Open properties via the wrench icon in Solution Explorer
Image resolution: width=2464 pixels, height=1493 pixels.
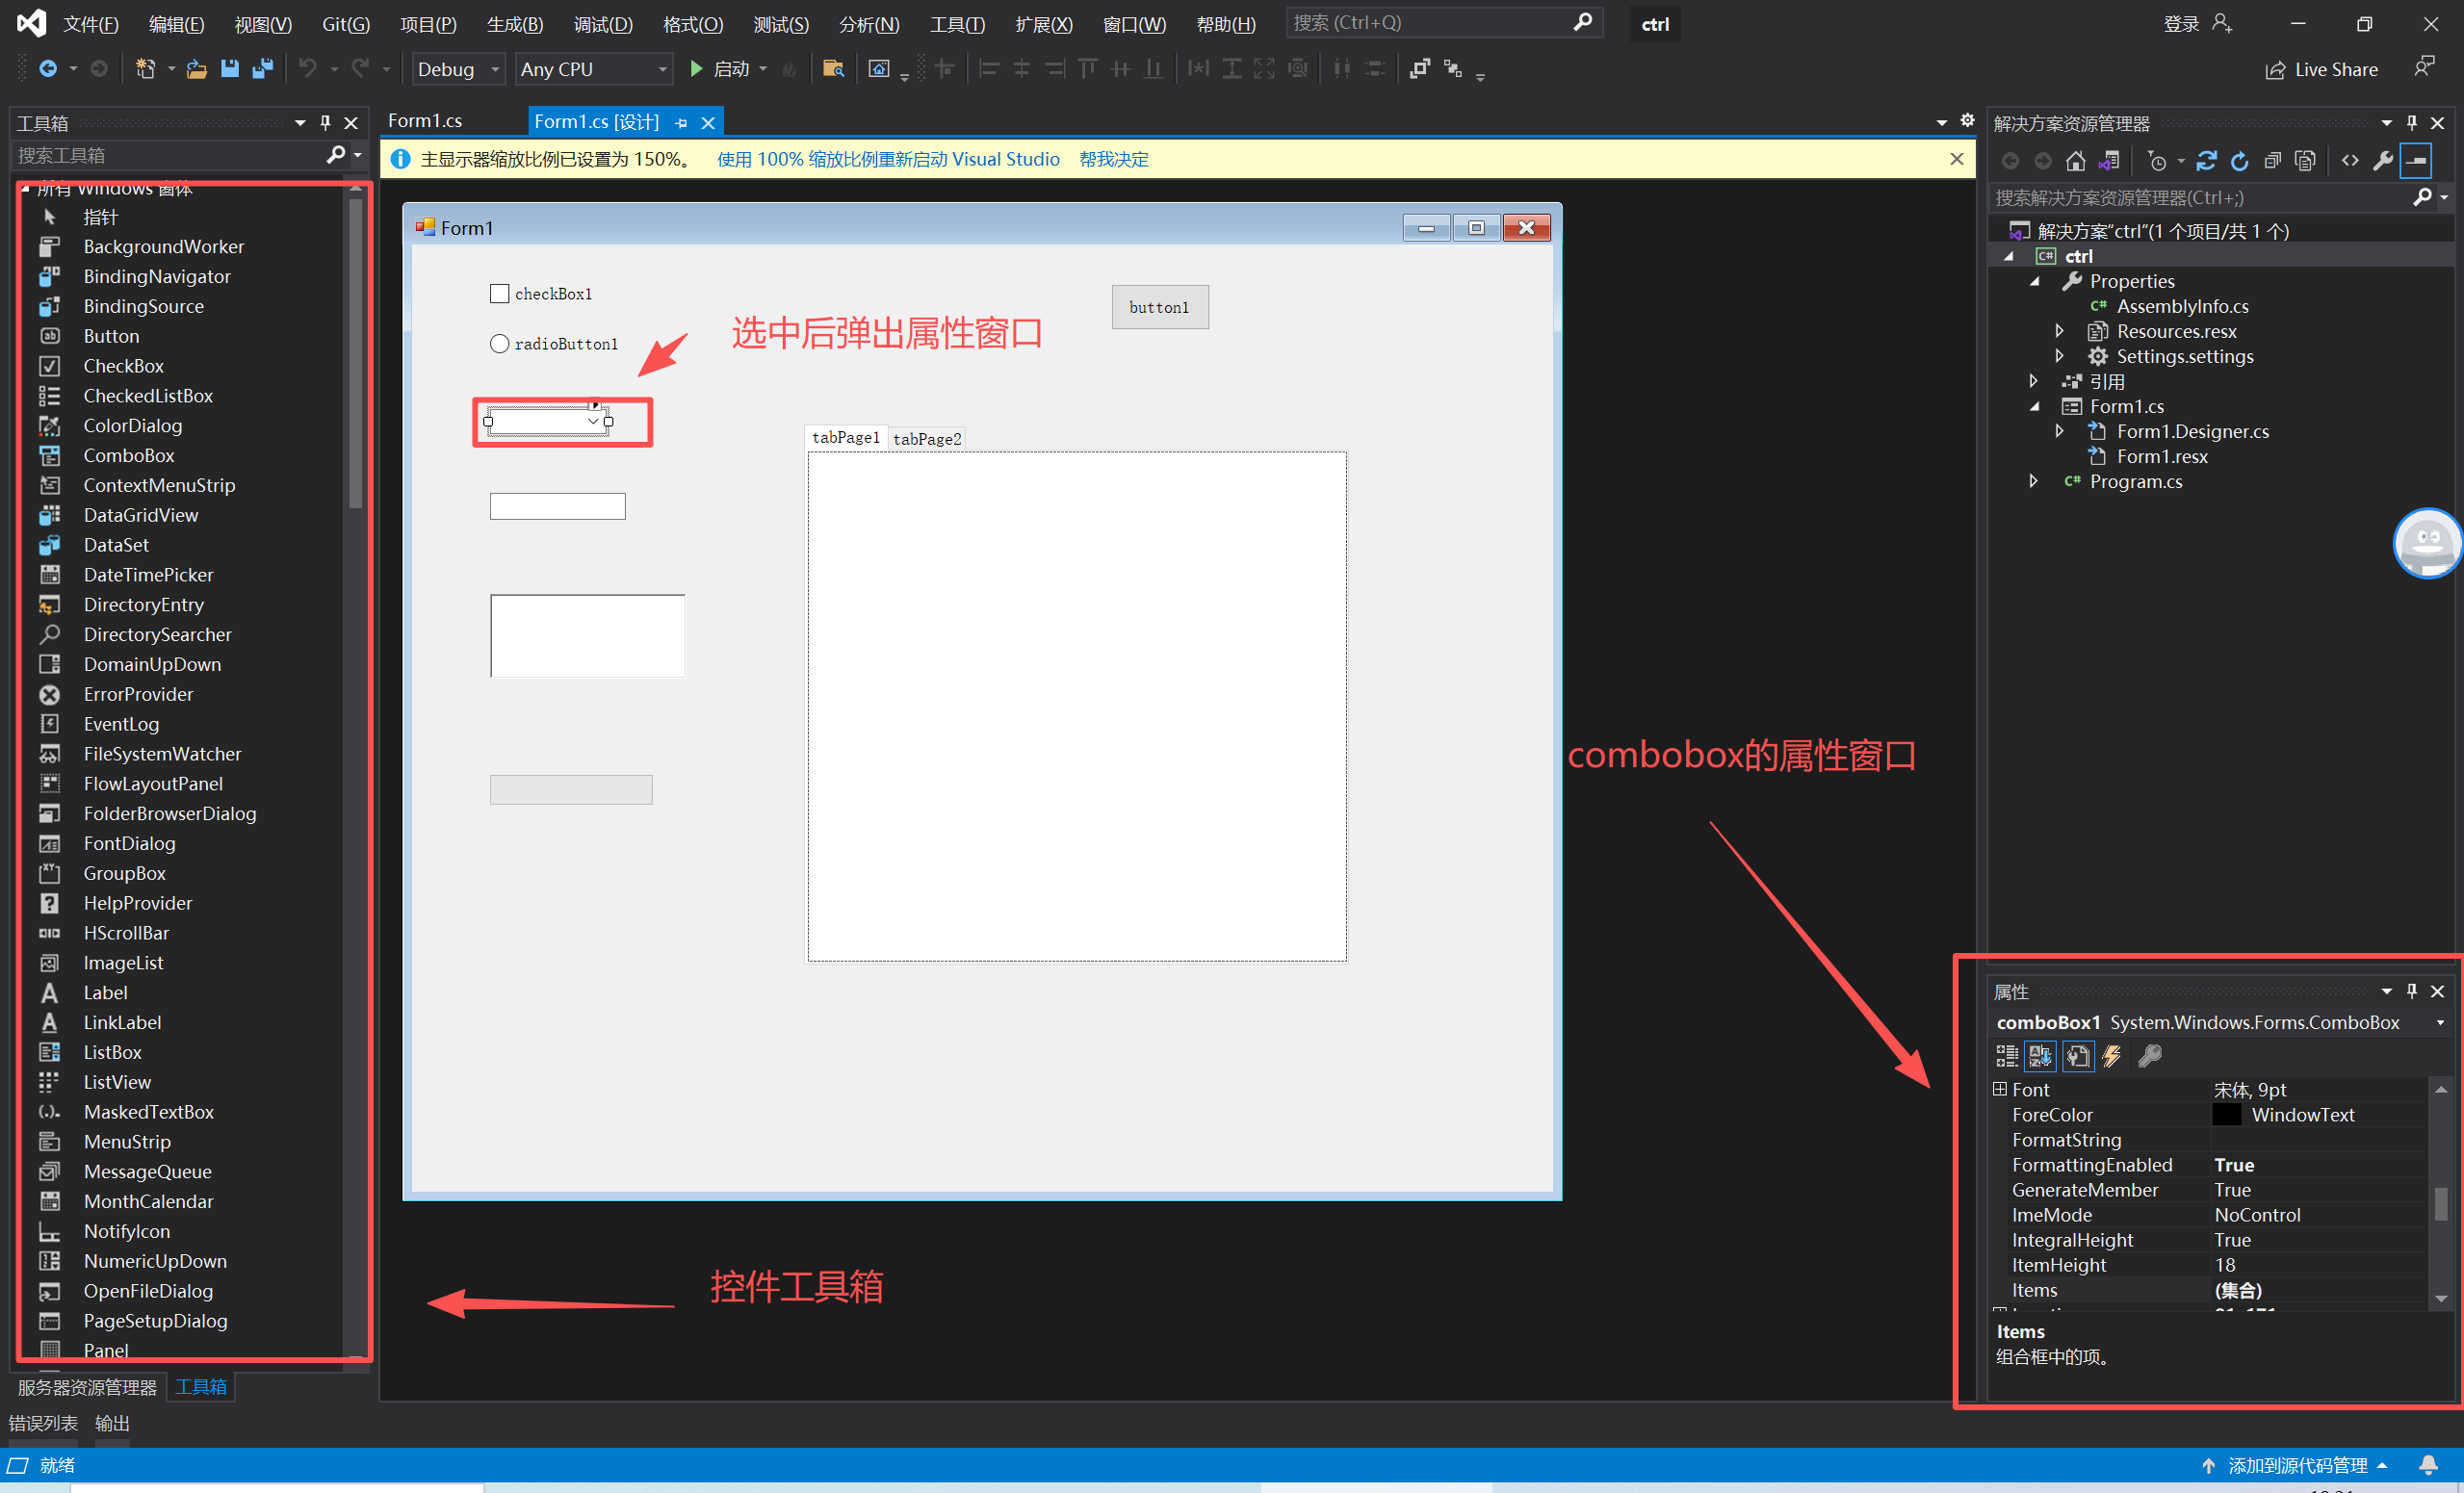pyautogui.click(x=2383, y=161)
